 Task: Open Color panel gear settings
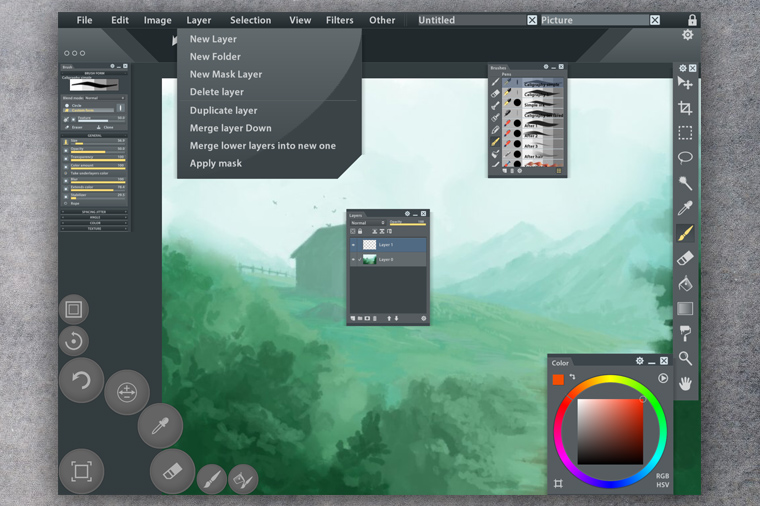click(639, 361)
